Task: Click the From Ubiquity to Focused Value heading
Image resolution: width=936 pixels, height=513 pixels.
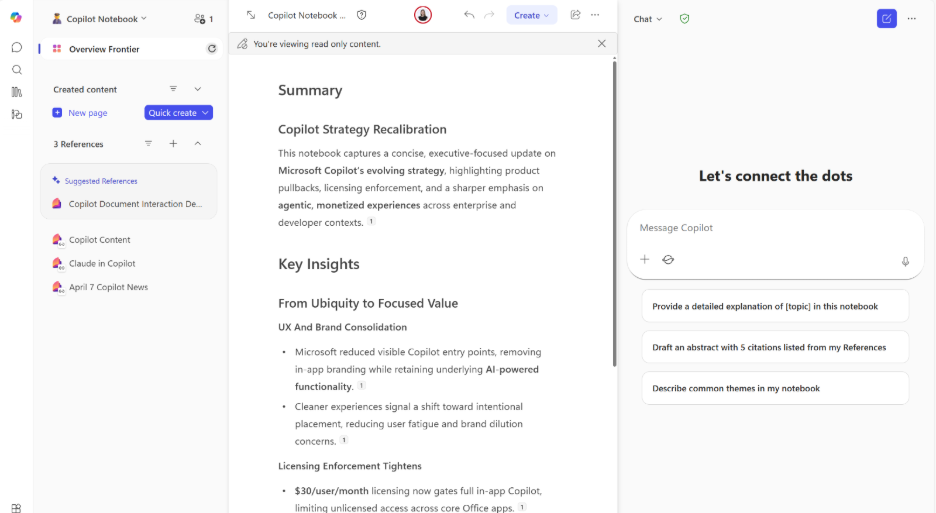Action: [368, 303]
